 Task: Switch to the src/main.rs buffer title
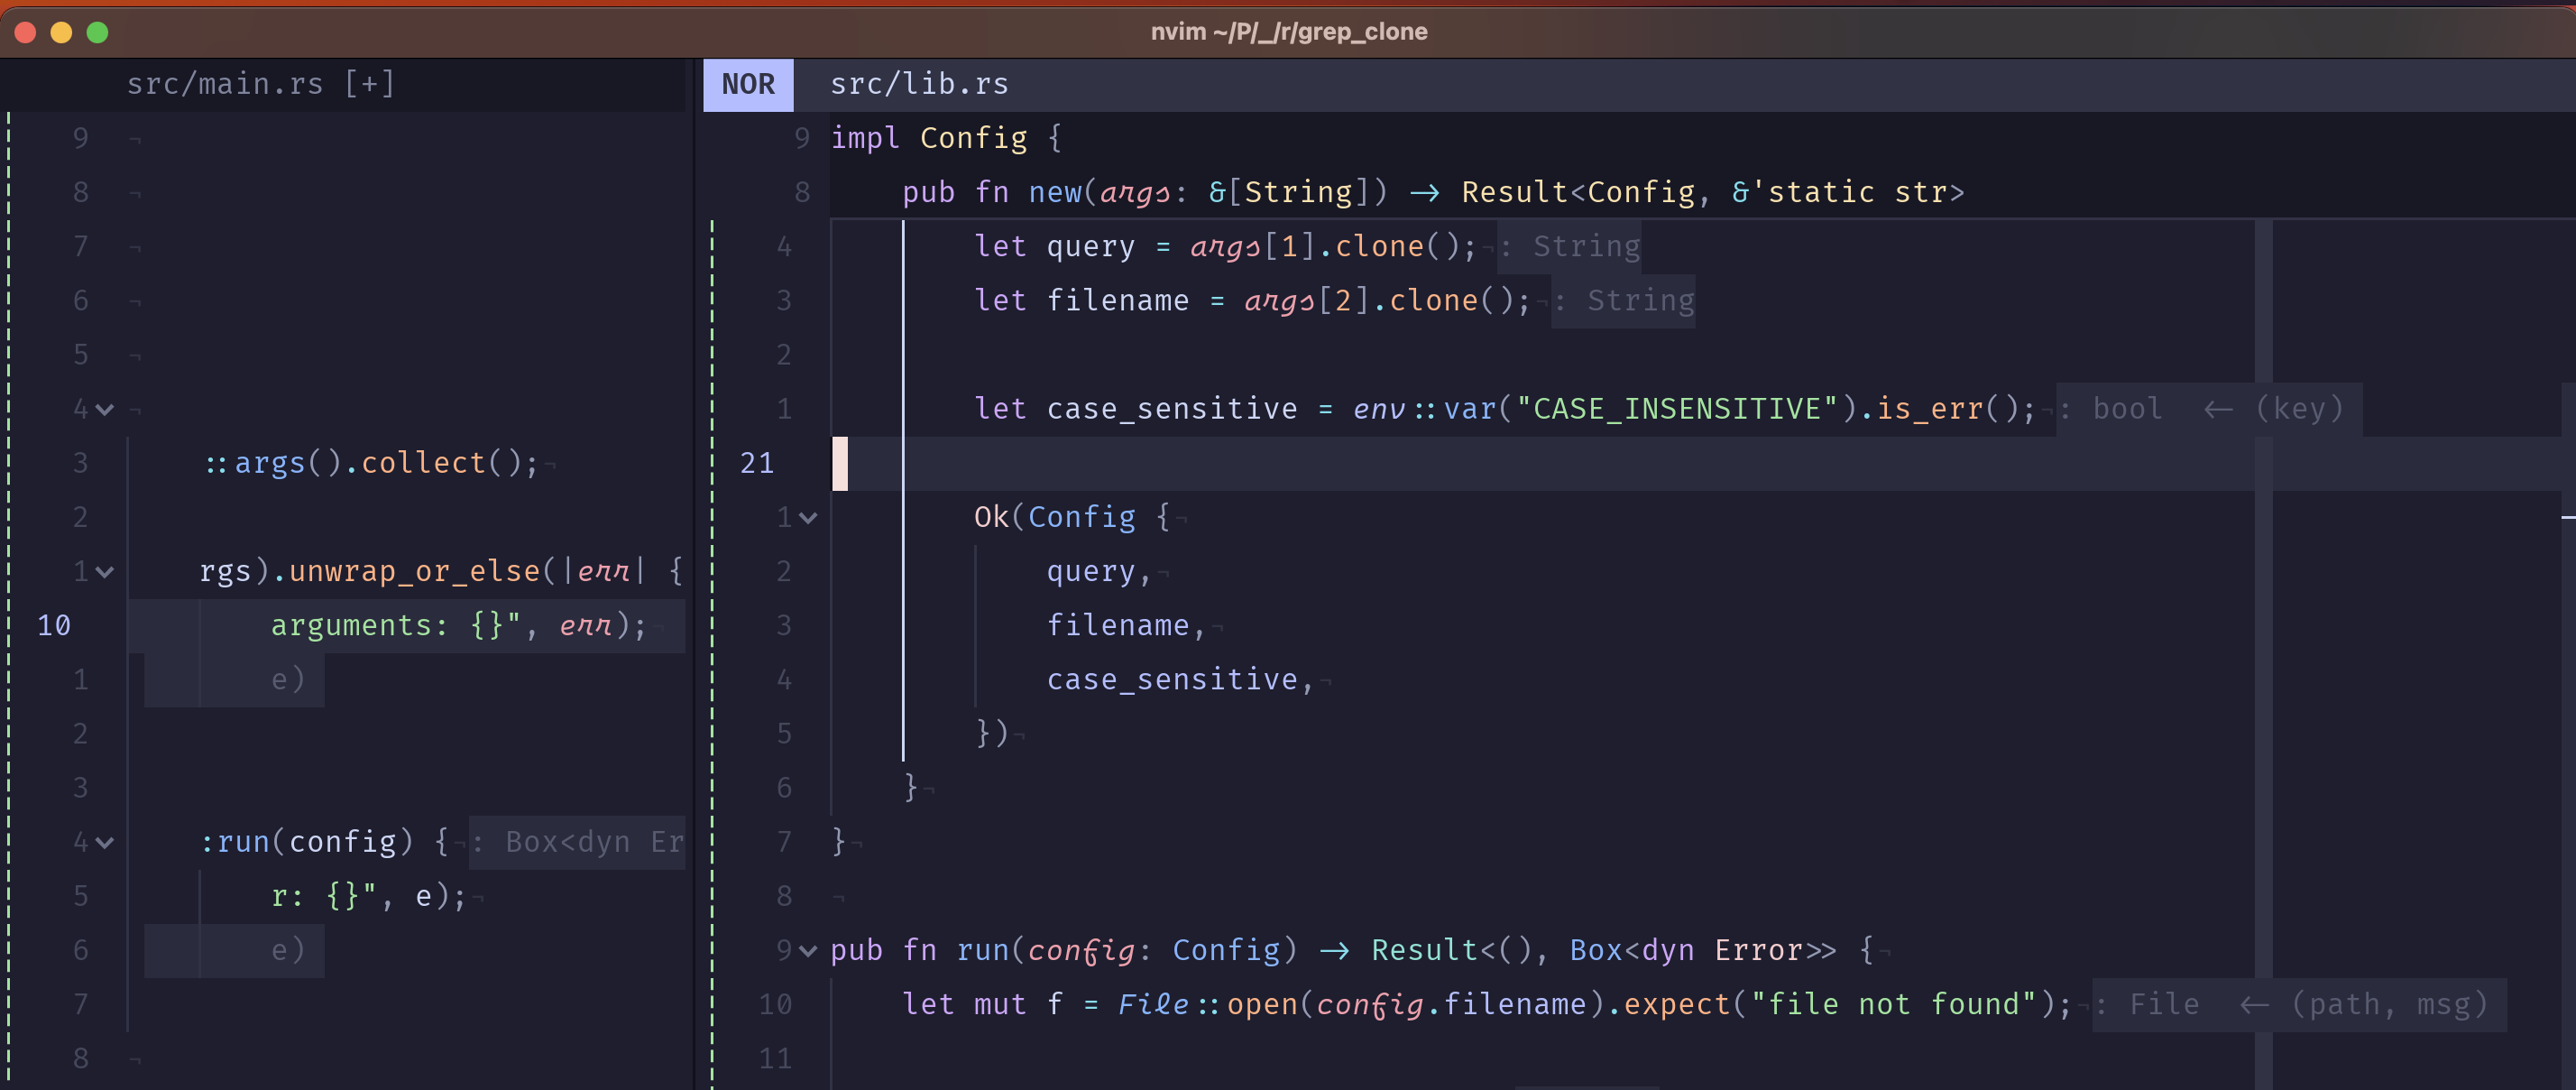tap(225, 84)
